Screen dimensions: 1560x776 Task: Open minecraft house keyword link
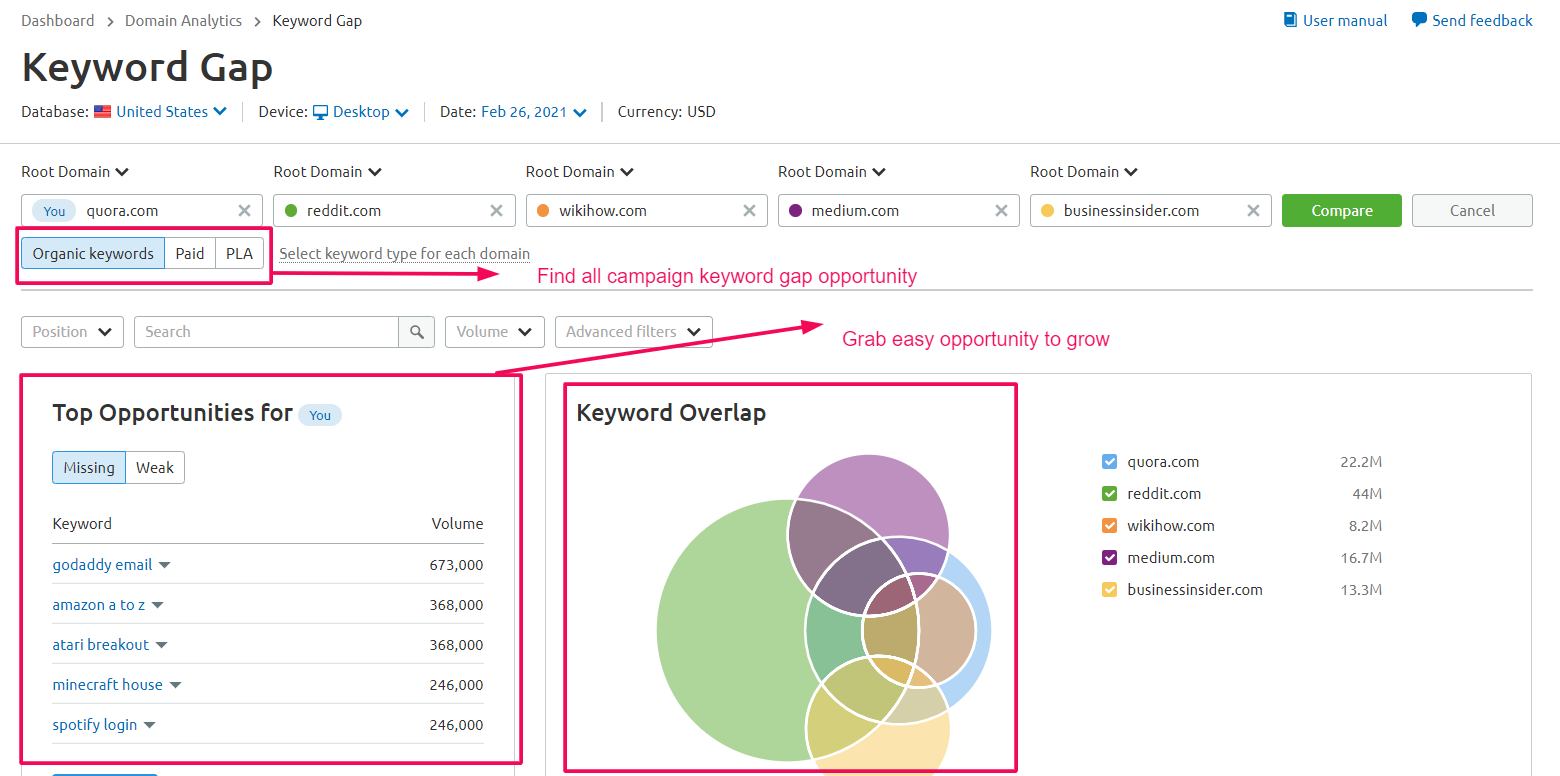pos(107,685)
